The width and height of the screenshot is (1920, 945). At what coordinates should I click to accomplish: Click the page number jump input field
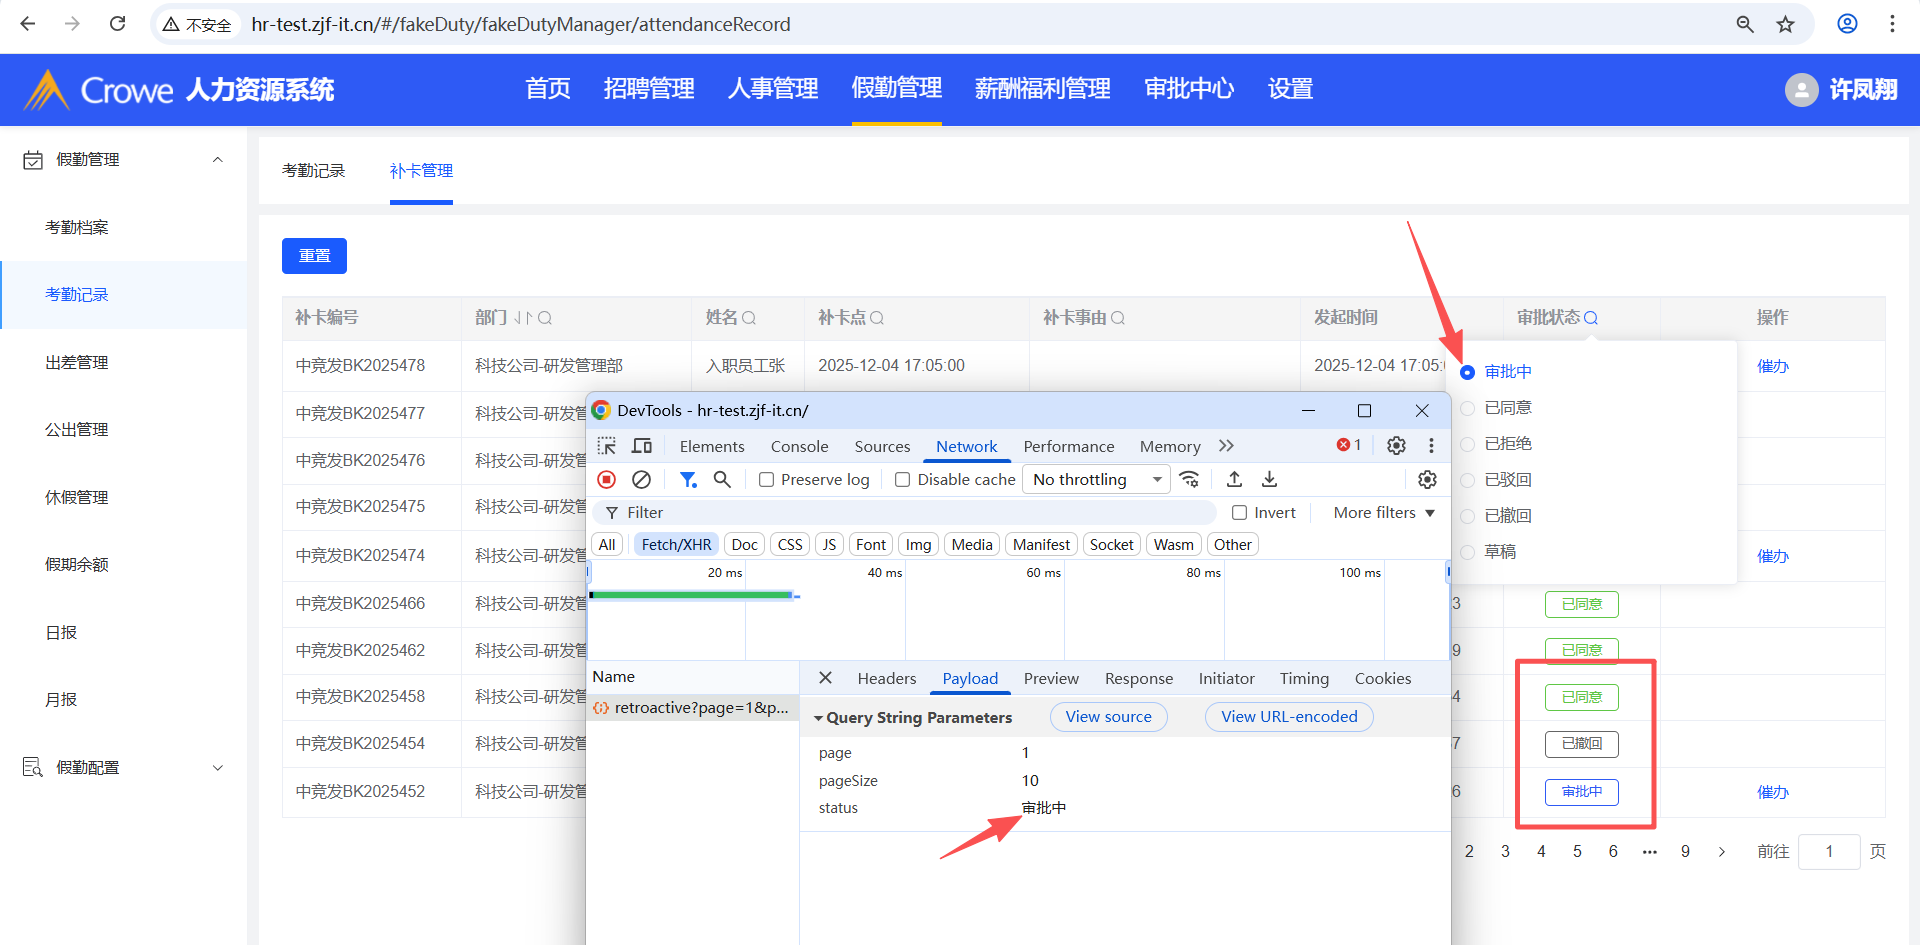pyautogui.click(x=1828, y=852)
